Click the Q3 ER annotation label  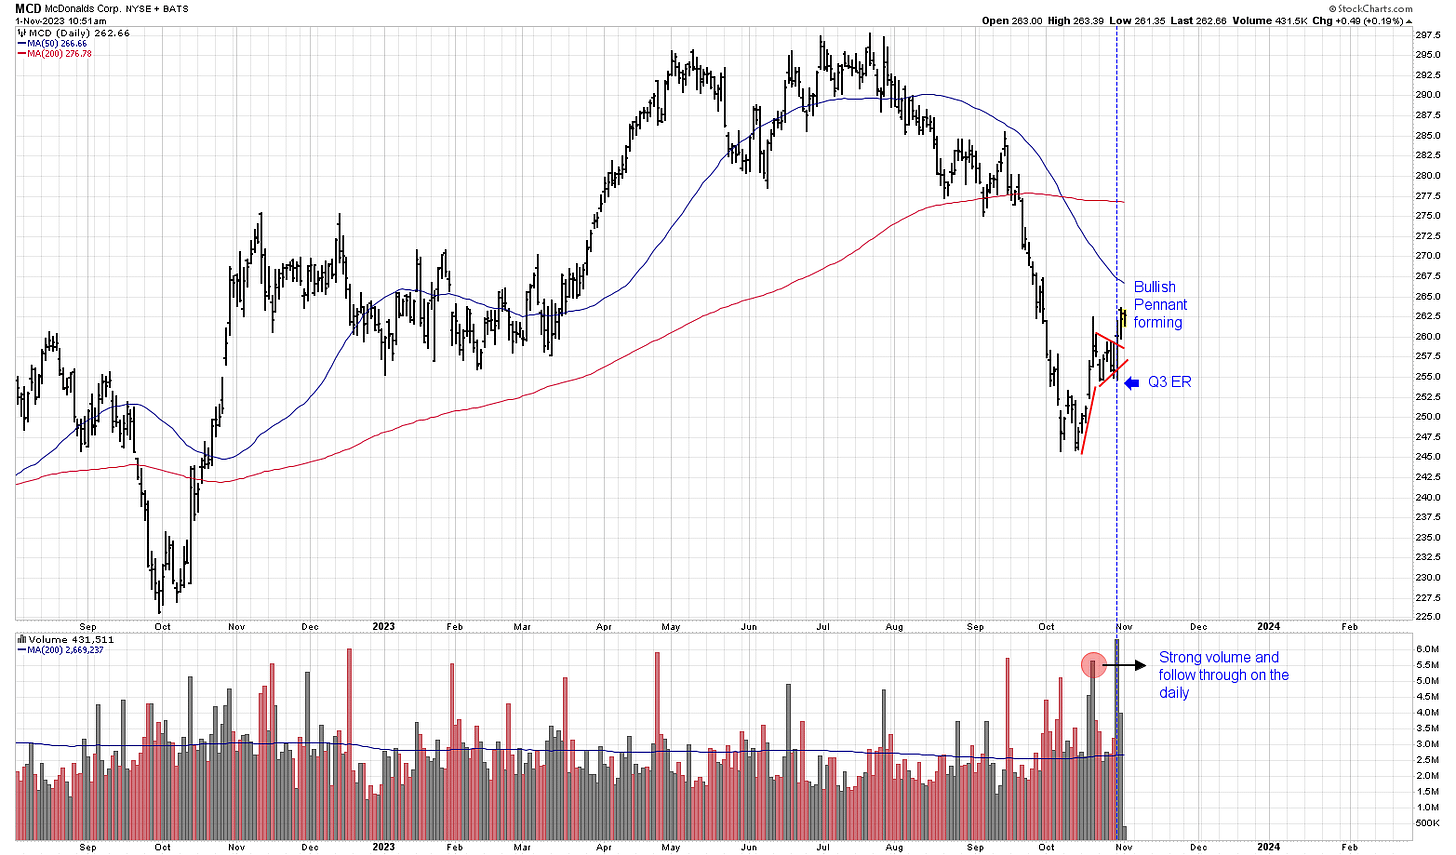tap(1169, 382)
